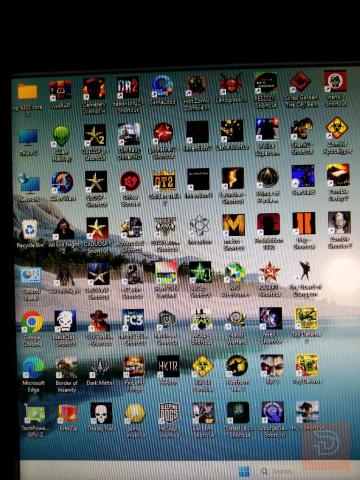Screen dimensions: 360x480
Task: Launch the Scourge blue circular shortcut
Action: [273, 412]
